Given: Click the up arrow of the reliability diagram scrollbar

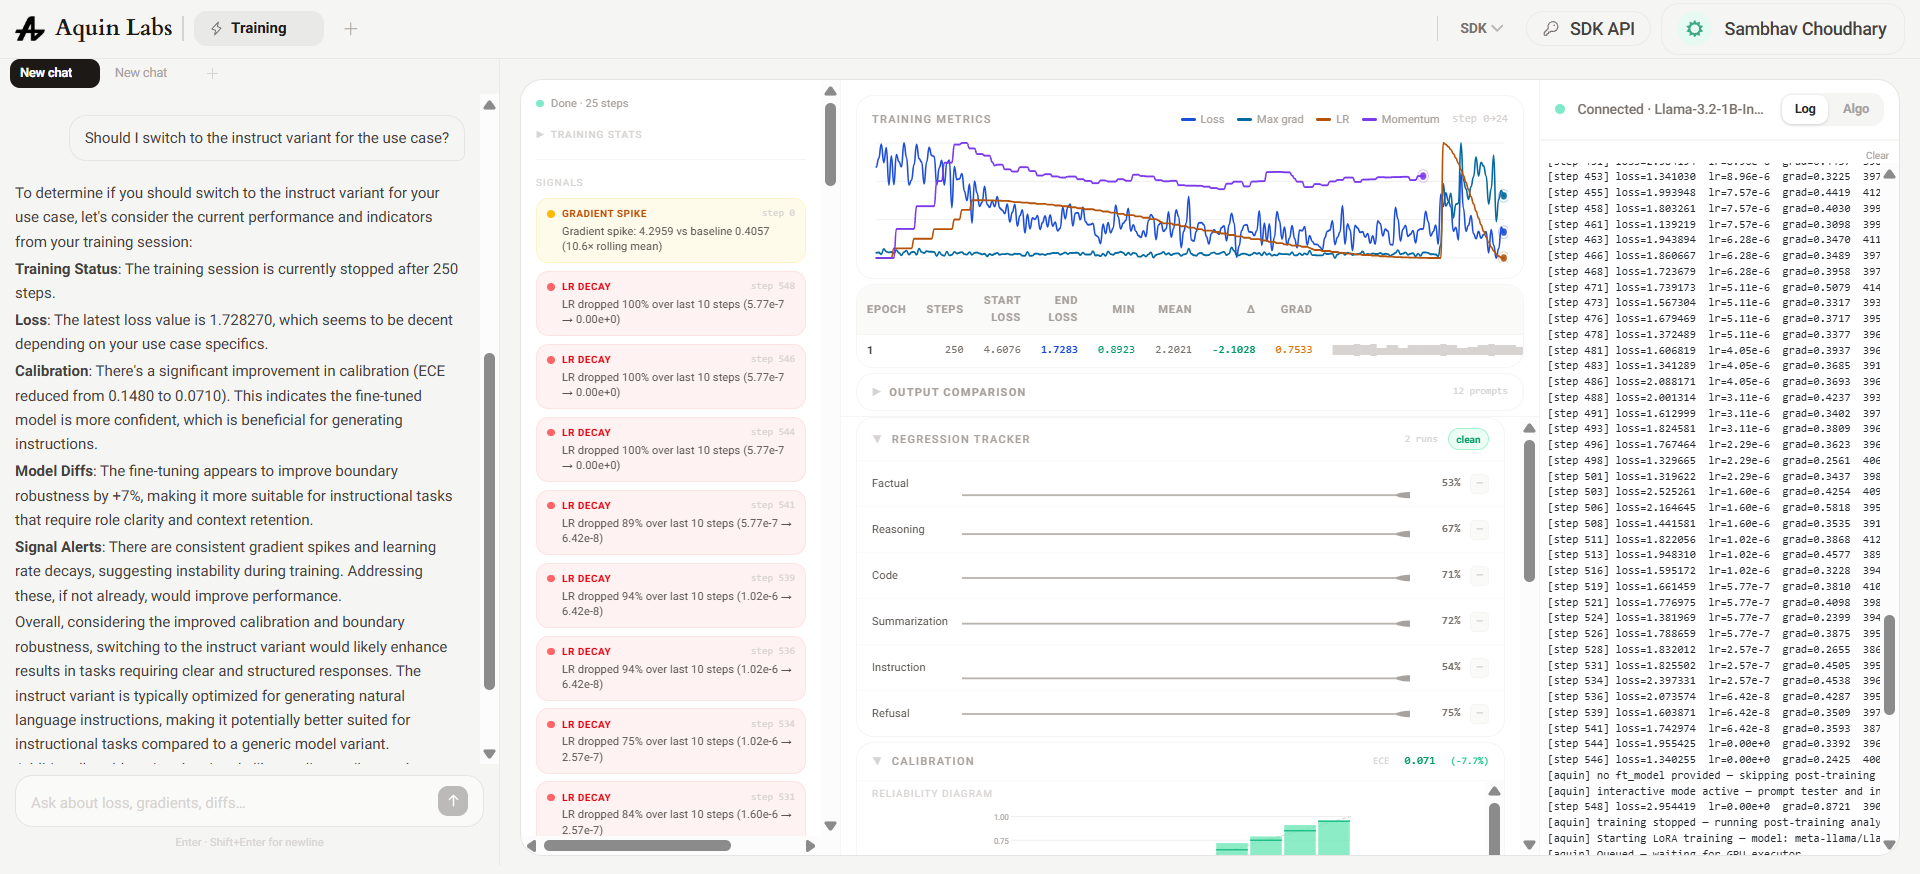Looking at the screenshot, I should [x=1494, y=791].
